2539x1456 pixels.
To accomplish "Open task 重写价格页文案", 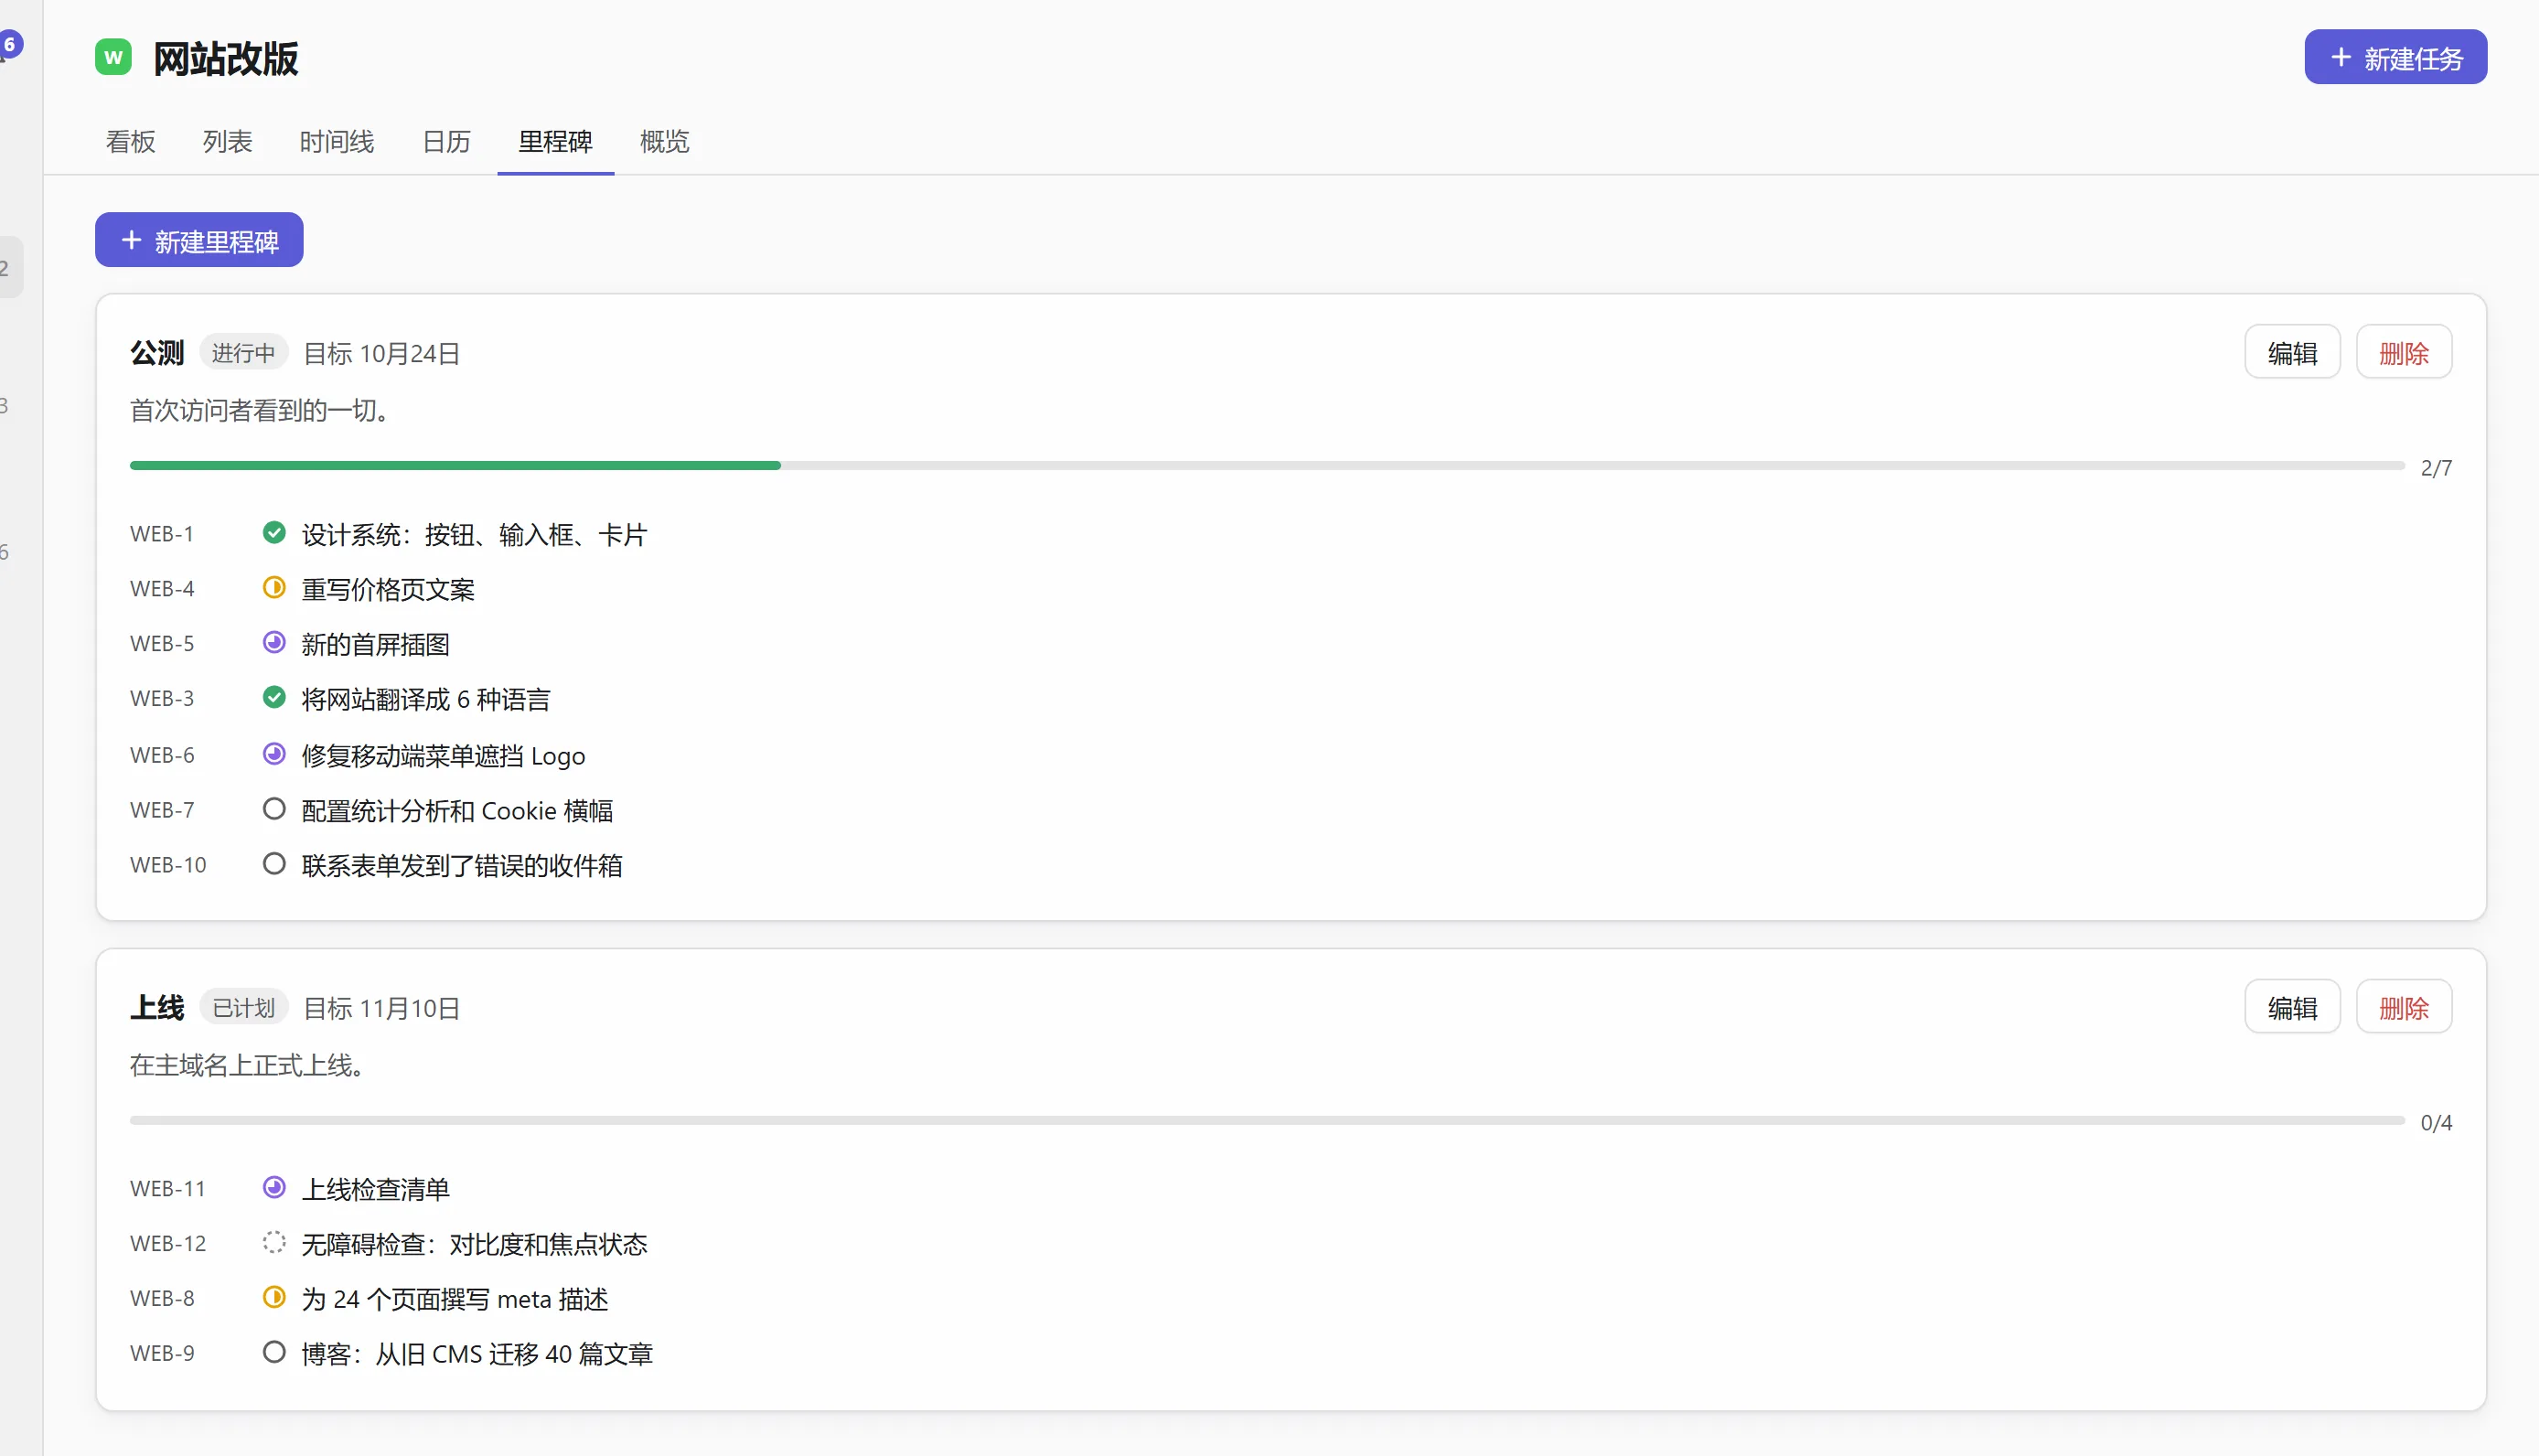I will click(388, 590).
